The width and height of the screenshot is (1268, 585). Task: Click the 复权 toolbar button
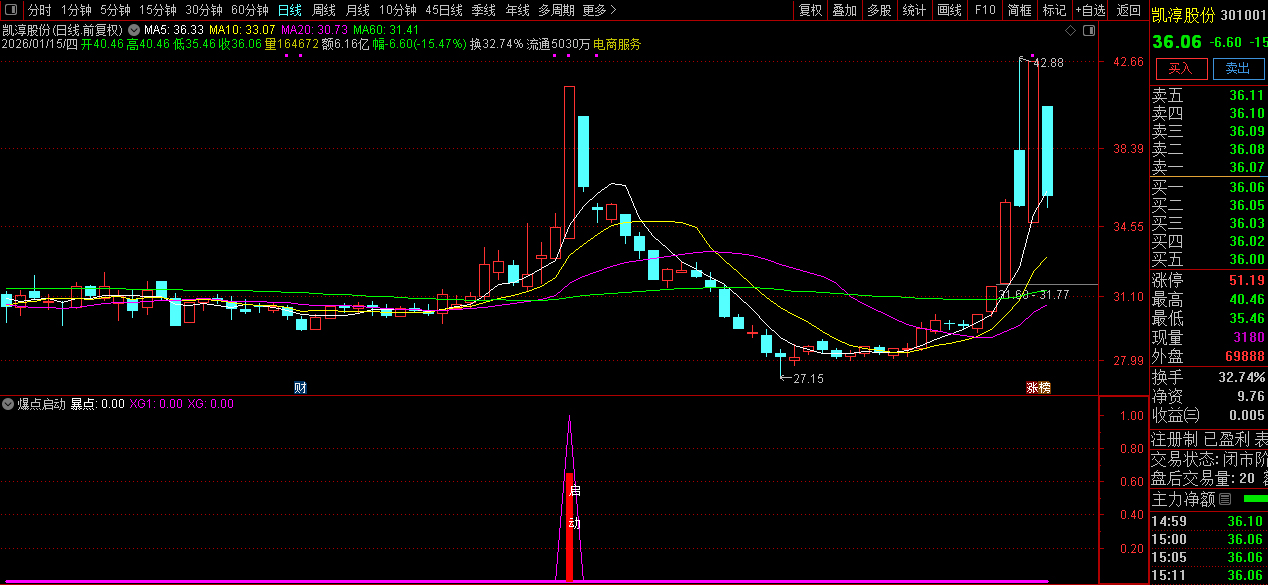[x=811, y=10]
